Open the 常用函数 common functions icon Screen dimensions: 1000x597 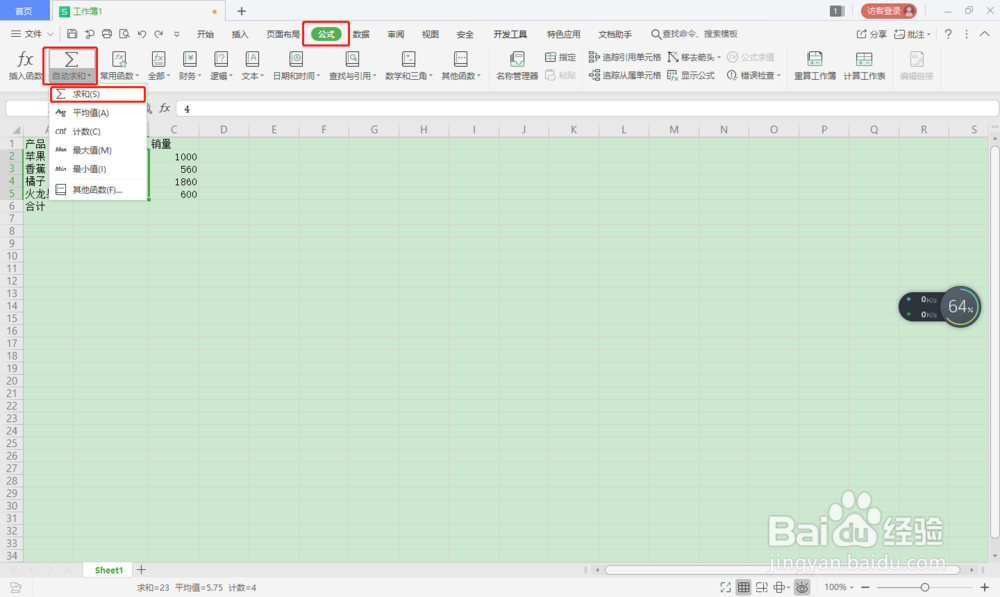(x=119, y=59)
